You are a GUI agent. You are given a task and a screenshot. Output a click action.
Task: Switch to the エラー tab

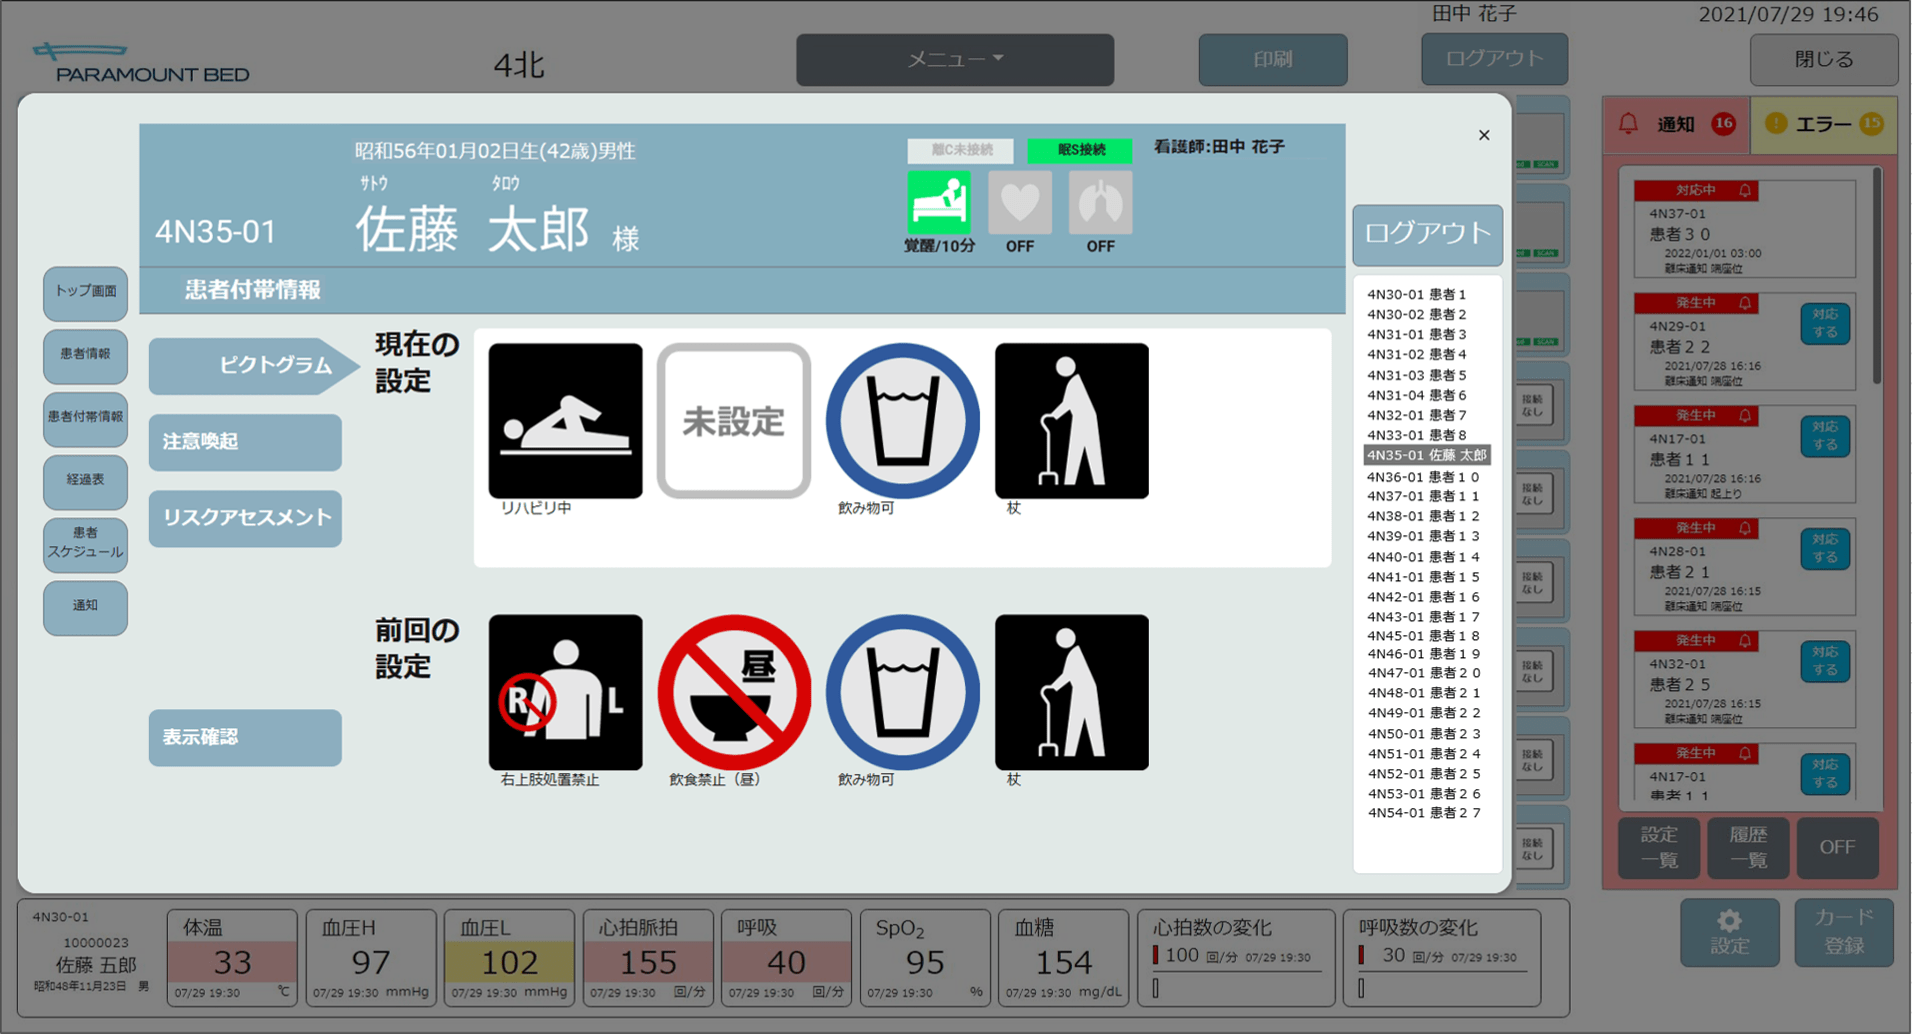click(x=1823, y=124)
